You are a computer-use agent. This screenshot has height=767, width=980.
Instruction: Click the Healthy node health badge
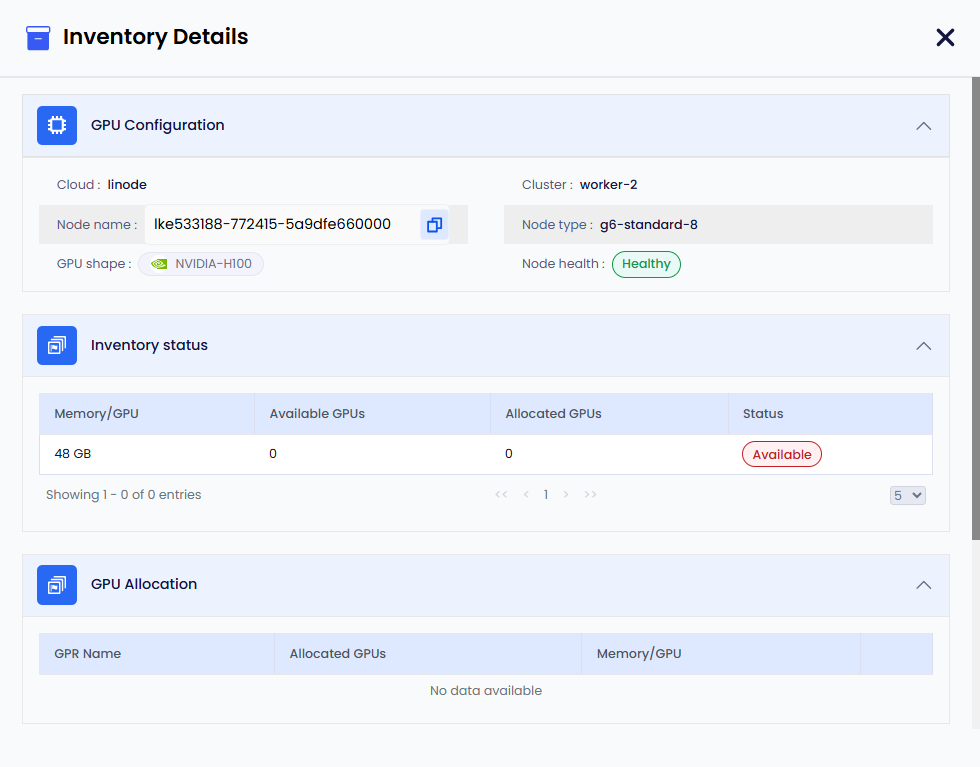(646, 264)
